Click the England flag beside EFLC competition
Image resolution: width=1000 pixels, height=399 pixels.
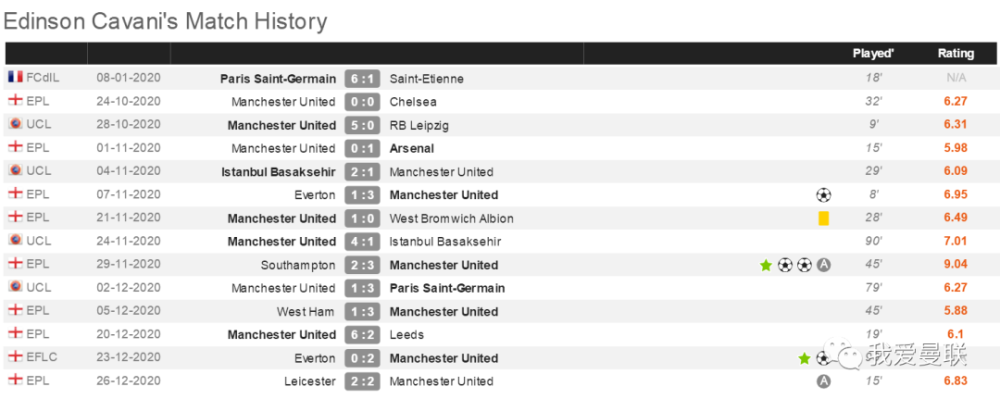point(15,358)
